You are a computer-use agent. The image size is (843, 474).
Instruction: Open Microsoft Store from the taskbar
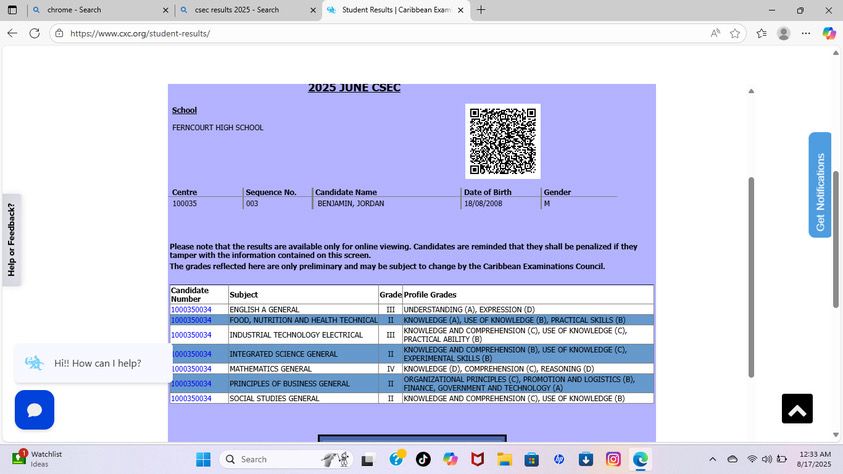[x=532, y=459]
